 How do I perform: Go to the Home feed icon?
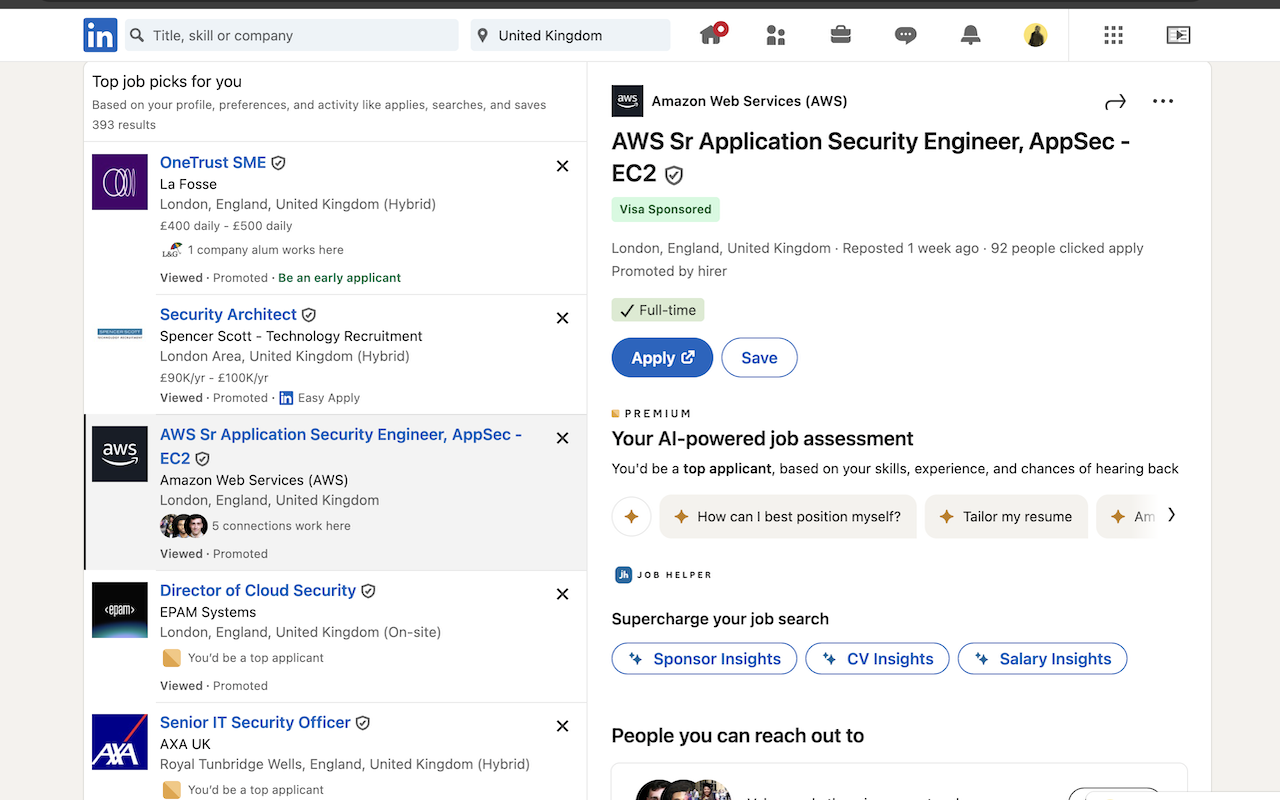(712, 35)
